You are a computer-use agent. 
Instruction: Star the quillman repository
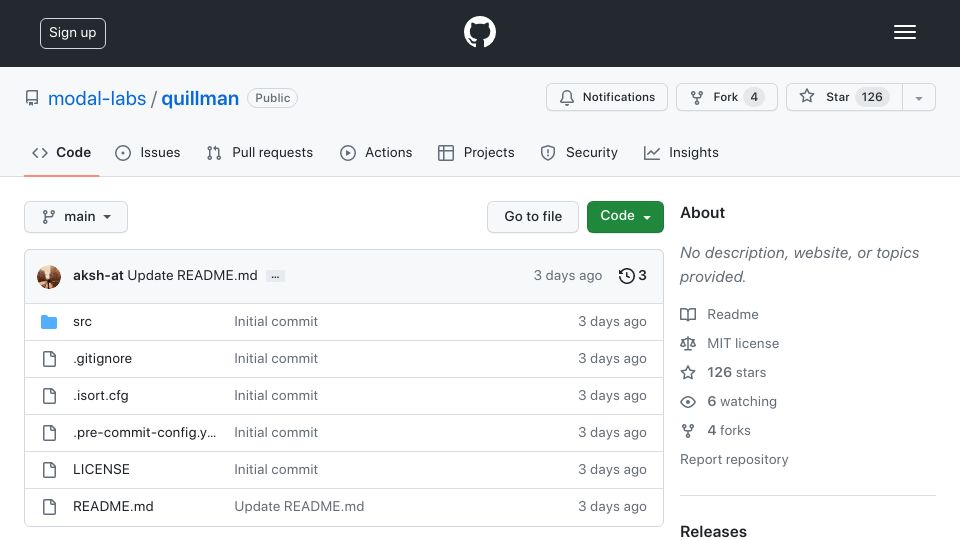coord(844,97)
